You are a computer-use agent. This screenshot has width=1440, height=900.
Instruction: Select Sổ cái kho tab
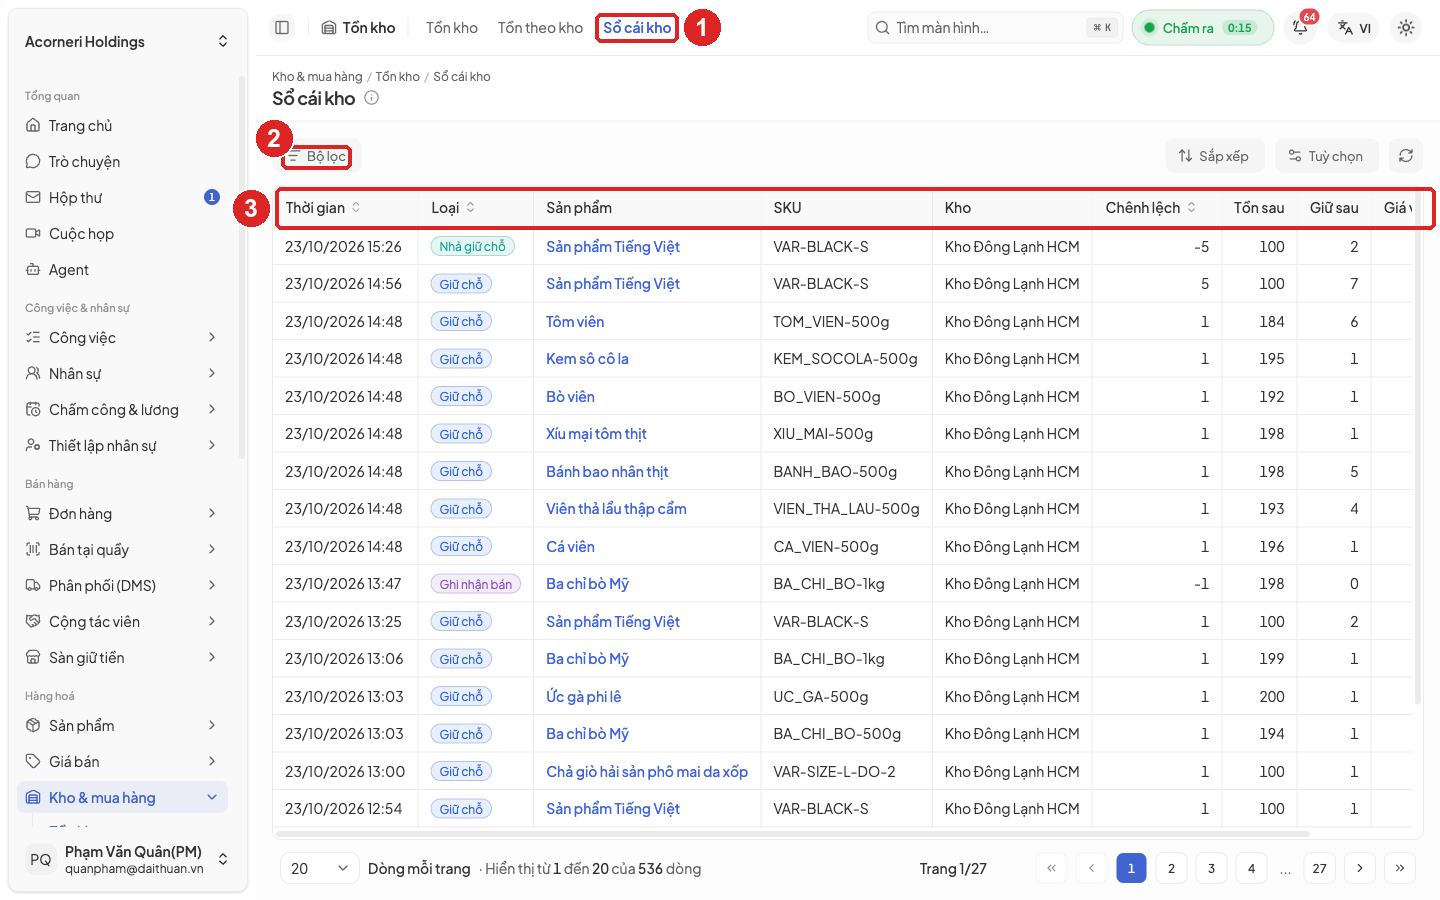[x=637, y=28]
